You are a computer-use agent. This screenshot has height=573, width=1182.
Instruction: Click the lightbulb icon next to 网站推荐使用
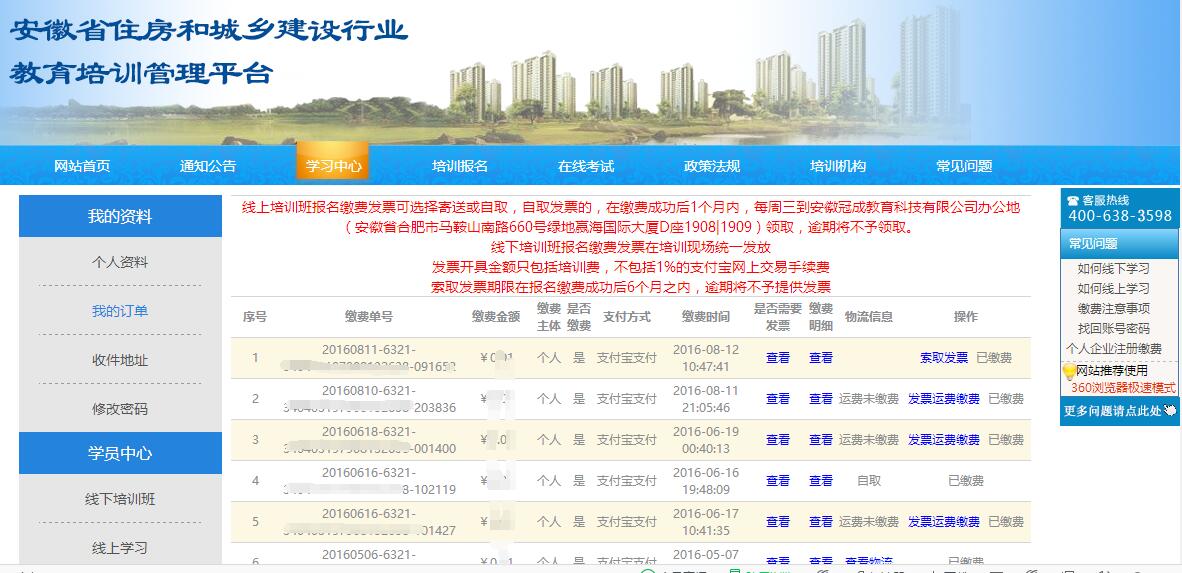pos(1068,371)
